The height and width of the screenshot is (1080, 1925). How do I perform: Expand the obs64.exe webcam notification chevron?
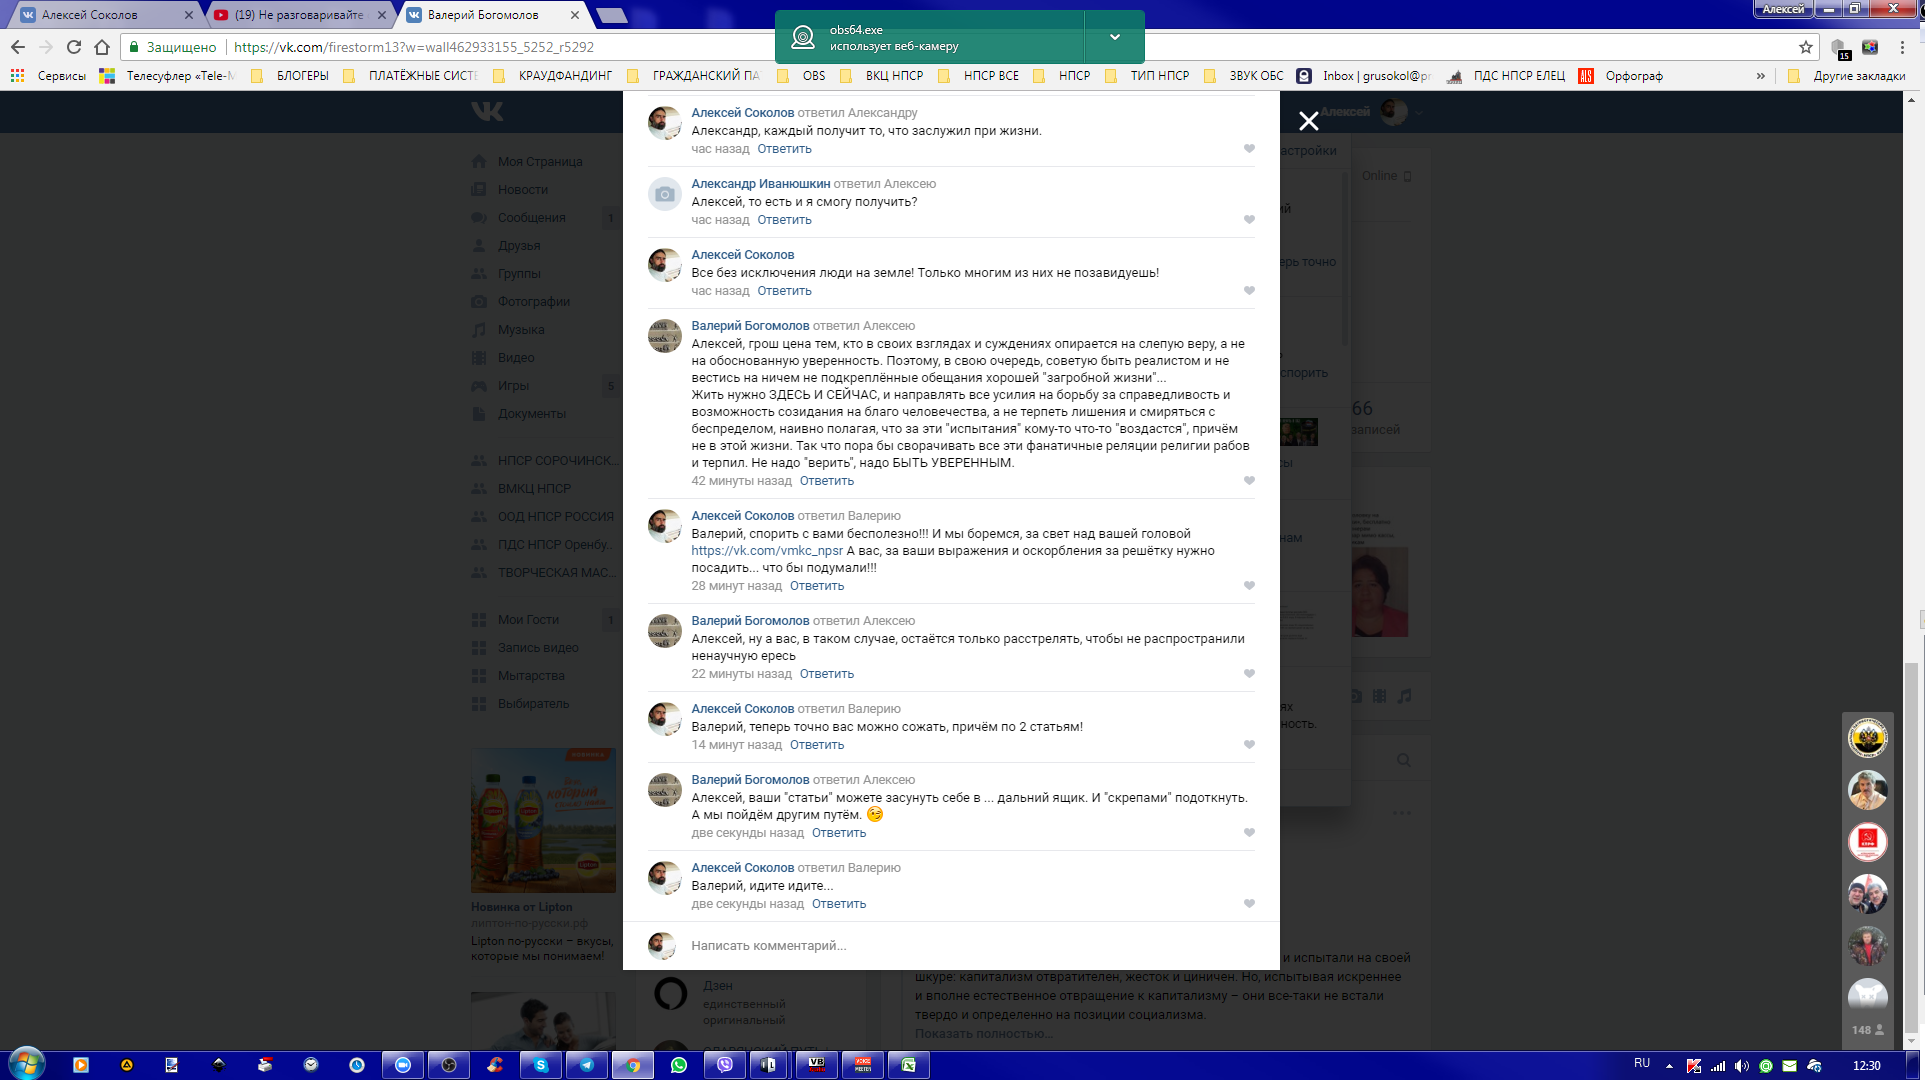[1114, 37]
